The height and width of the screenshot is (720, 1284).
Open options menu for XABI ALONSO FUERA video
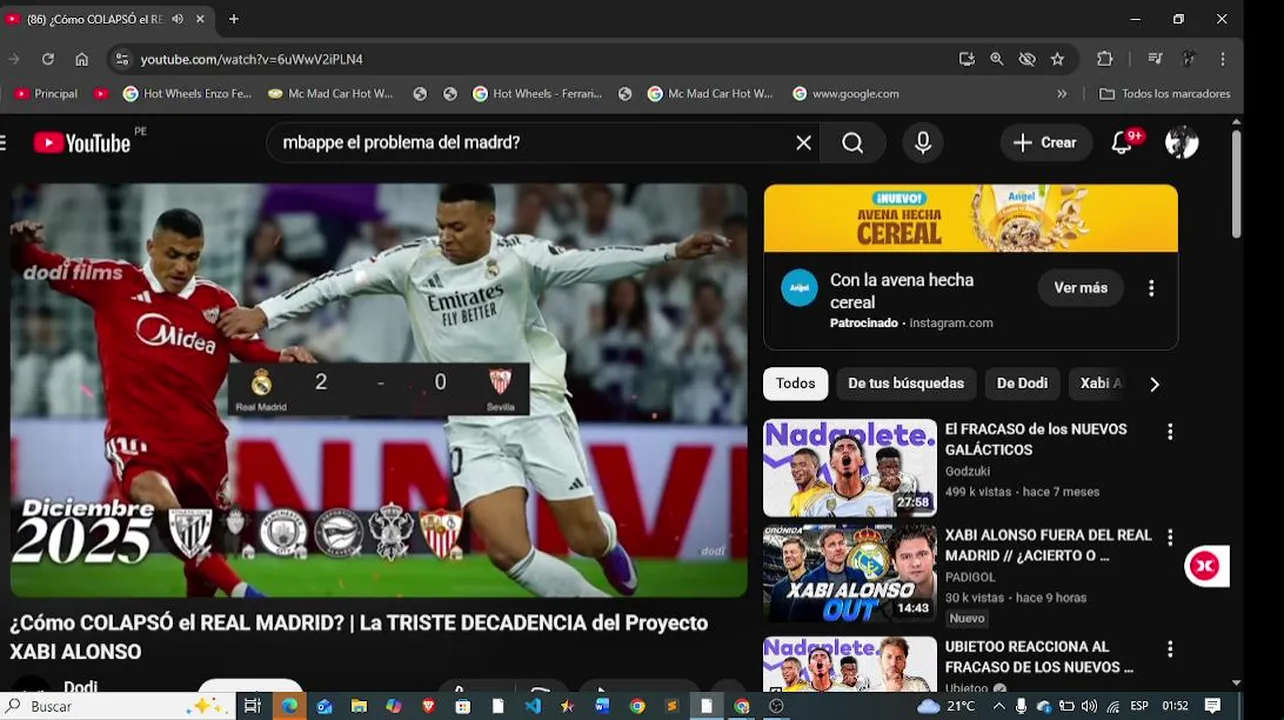click(x=1170, y=538)
